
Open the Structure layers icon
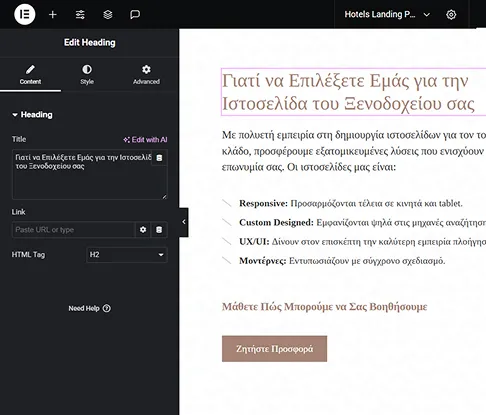(x=108, y=14)
